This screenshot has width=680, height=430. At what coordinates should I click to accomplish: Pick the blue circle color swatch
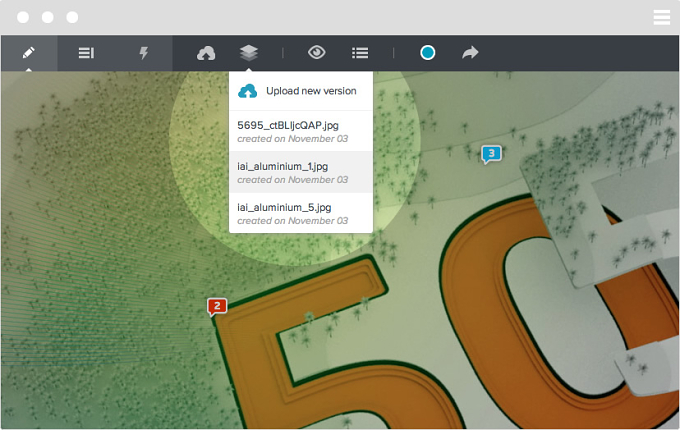[428, 52]
